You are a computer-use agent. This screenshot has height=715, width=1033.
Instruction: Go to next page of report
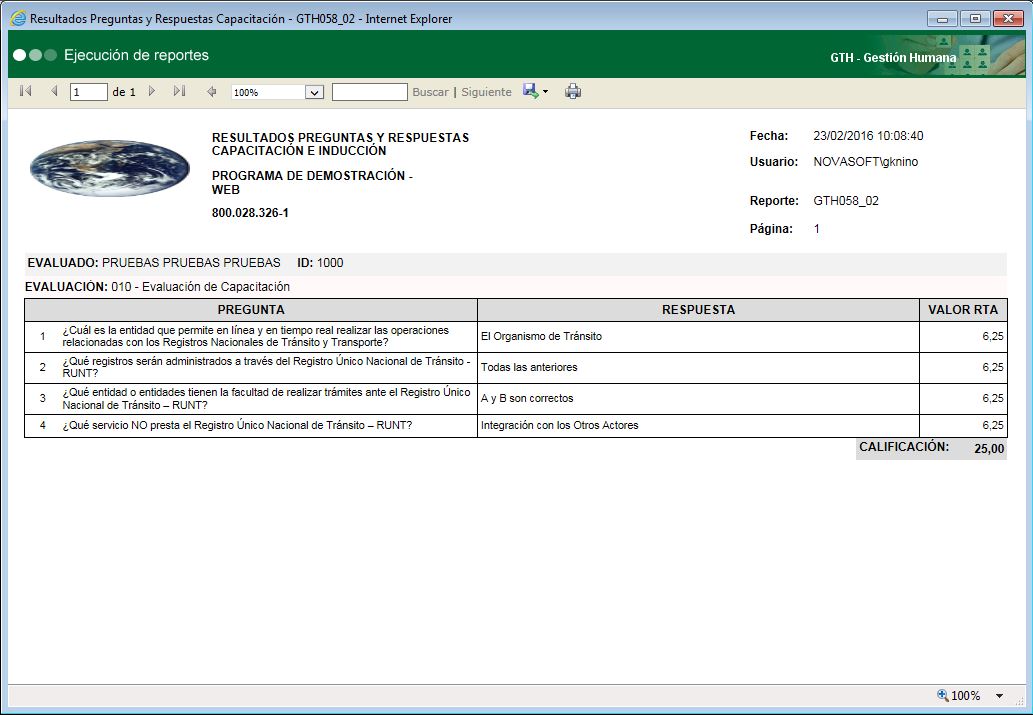[x=152, y=91]
